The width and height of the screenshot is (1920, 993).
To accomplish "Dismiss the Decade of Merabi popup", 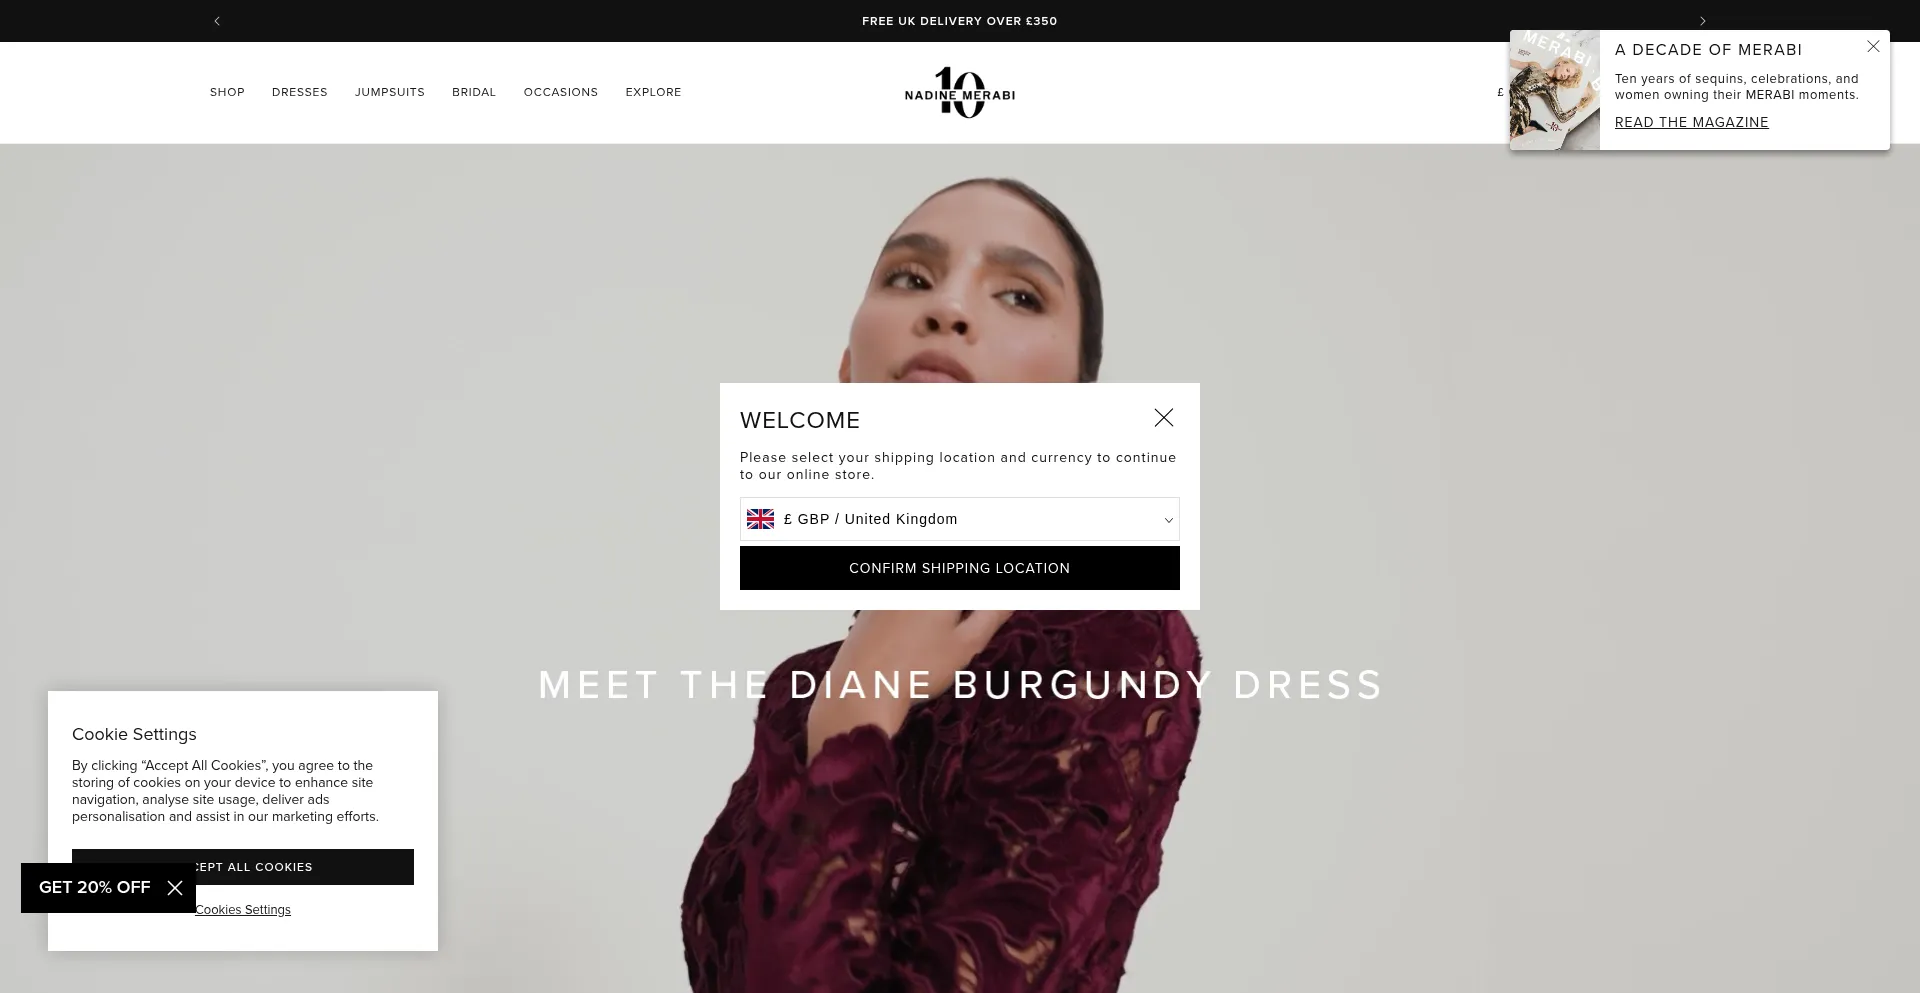I will pos(1873,47).
